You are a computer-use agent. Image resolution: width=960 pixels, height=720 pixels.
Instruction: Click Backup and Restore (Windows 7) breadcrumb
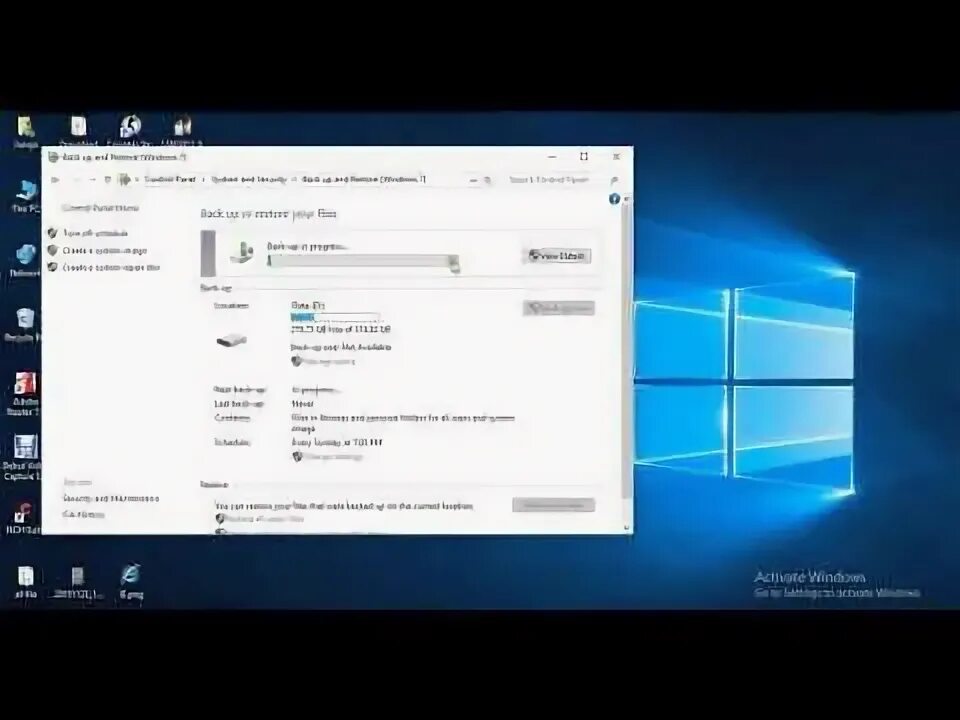pos(364,179)
